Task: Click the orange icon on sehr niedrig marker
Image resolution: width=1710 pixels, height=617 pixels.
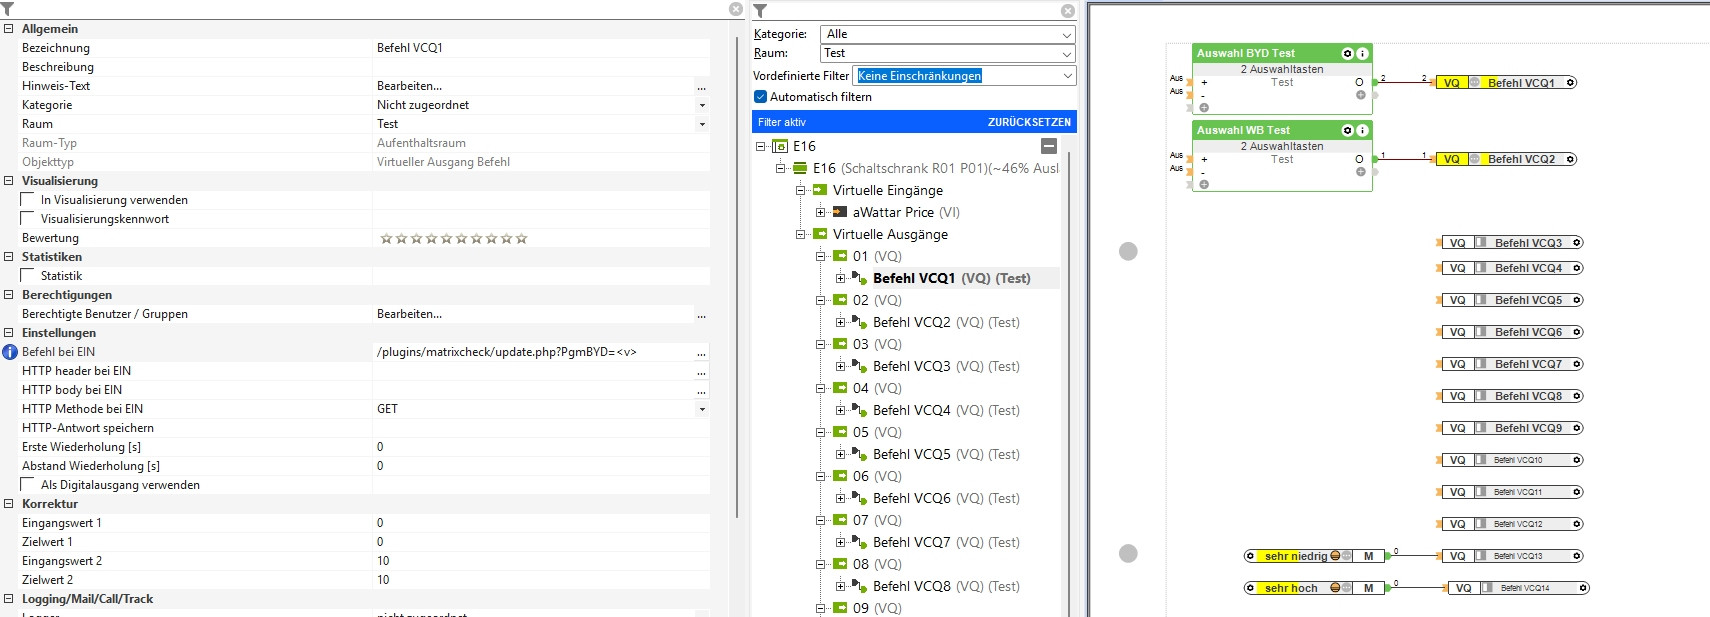Action: [1335, 556]
